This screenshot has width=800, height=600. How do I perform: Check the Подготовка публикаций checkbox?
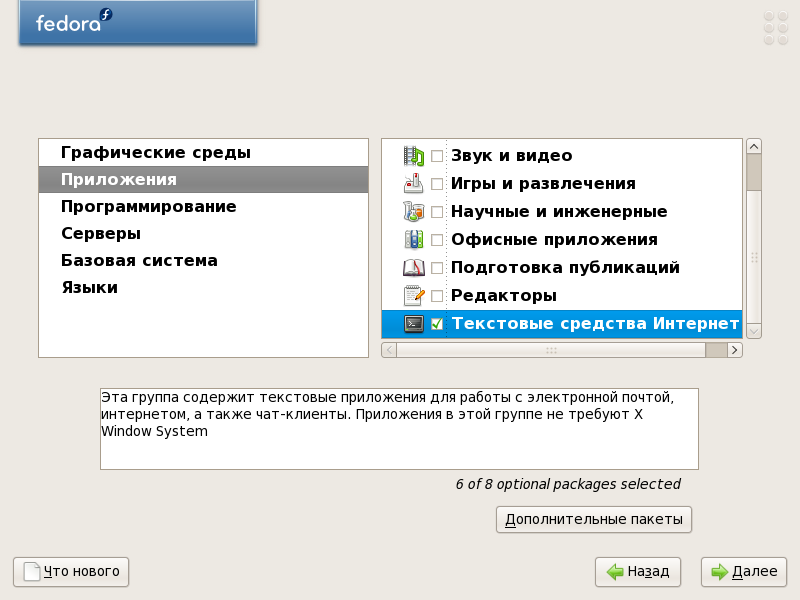pos(437,268)
